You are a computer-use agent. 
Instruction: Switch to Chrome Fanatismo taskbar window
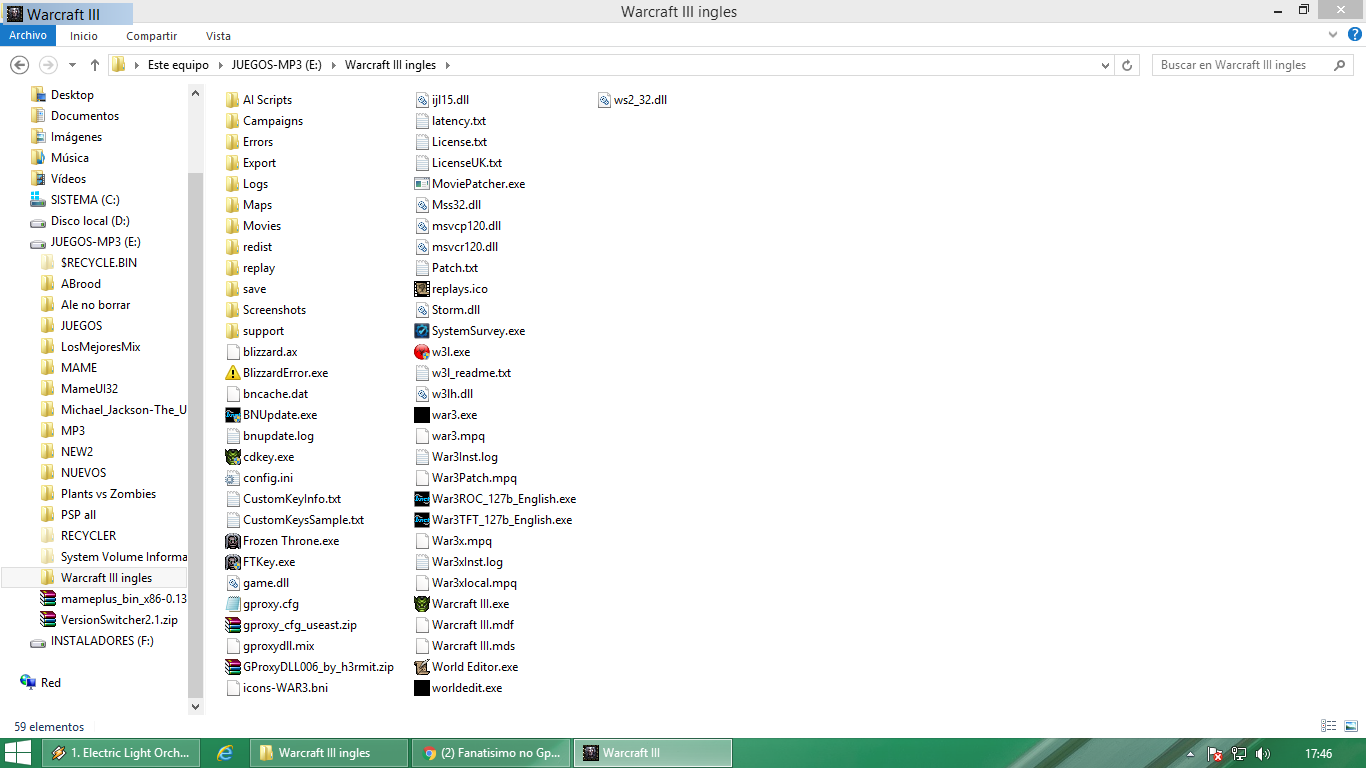(490, 753)
